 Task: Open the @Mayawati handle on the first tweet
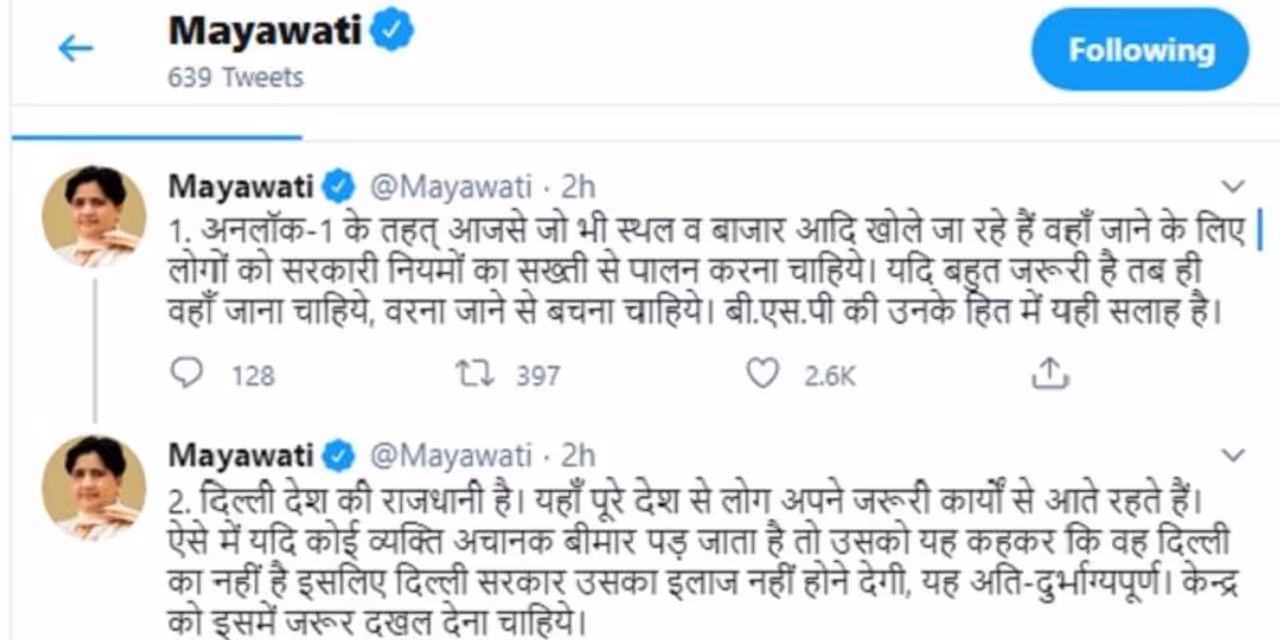pos(451,186)
